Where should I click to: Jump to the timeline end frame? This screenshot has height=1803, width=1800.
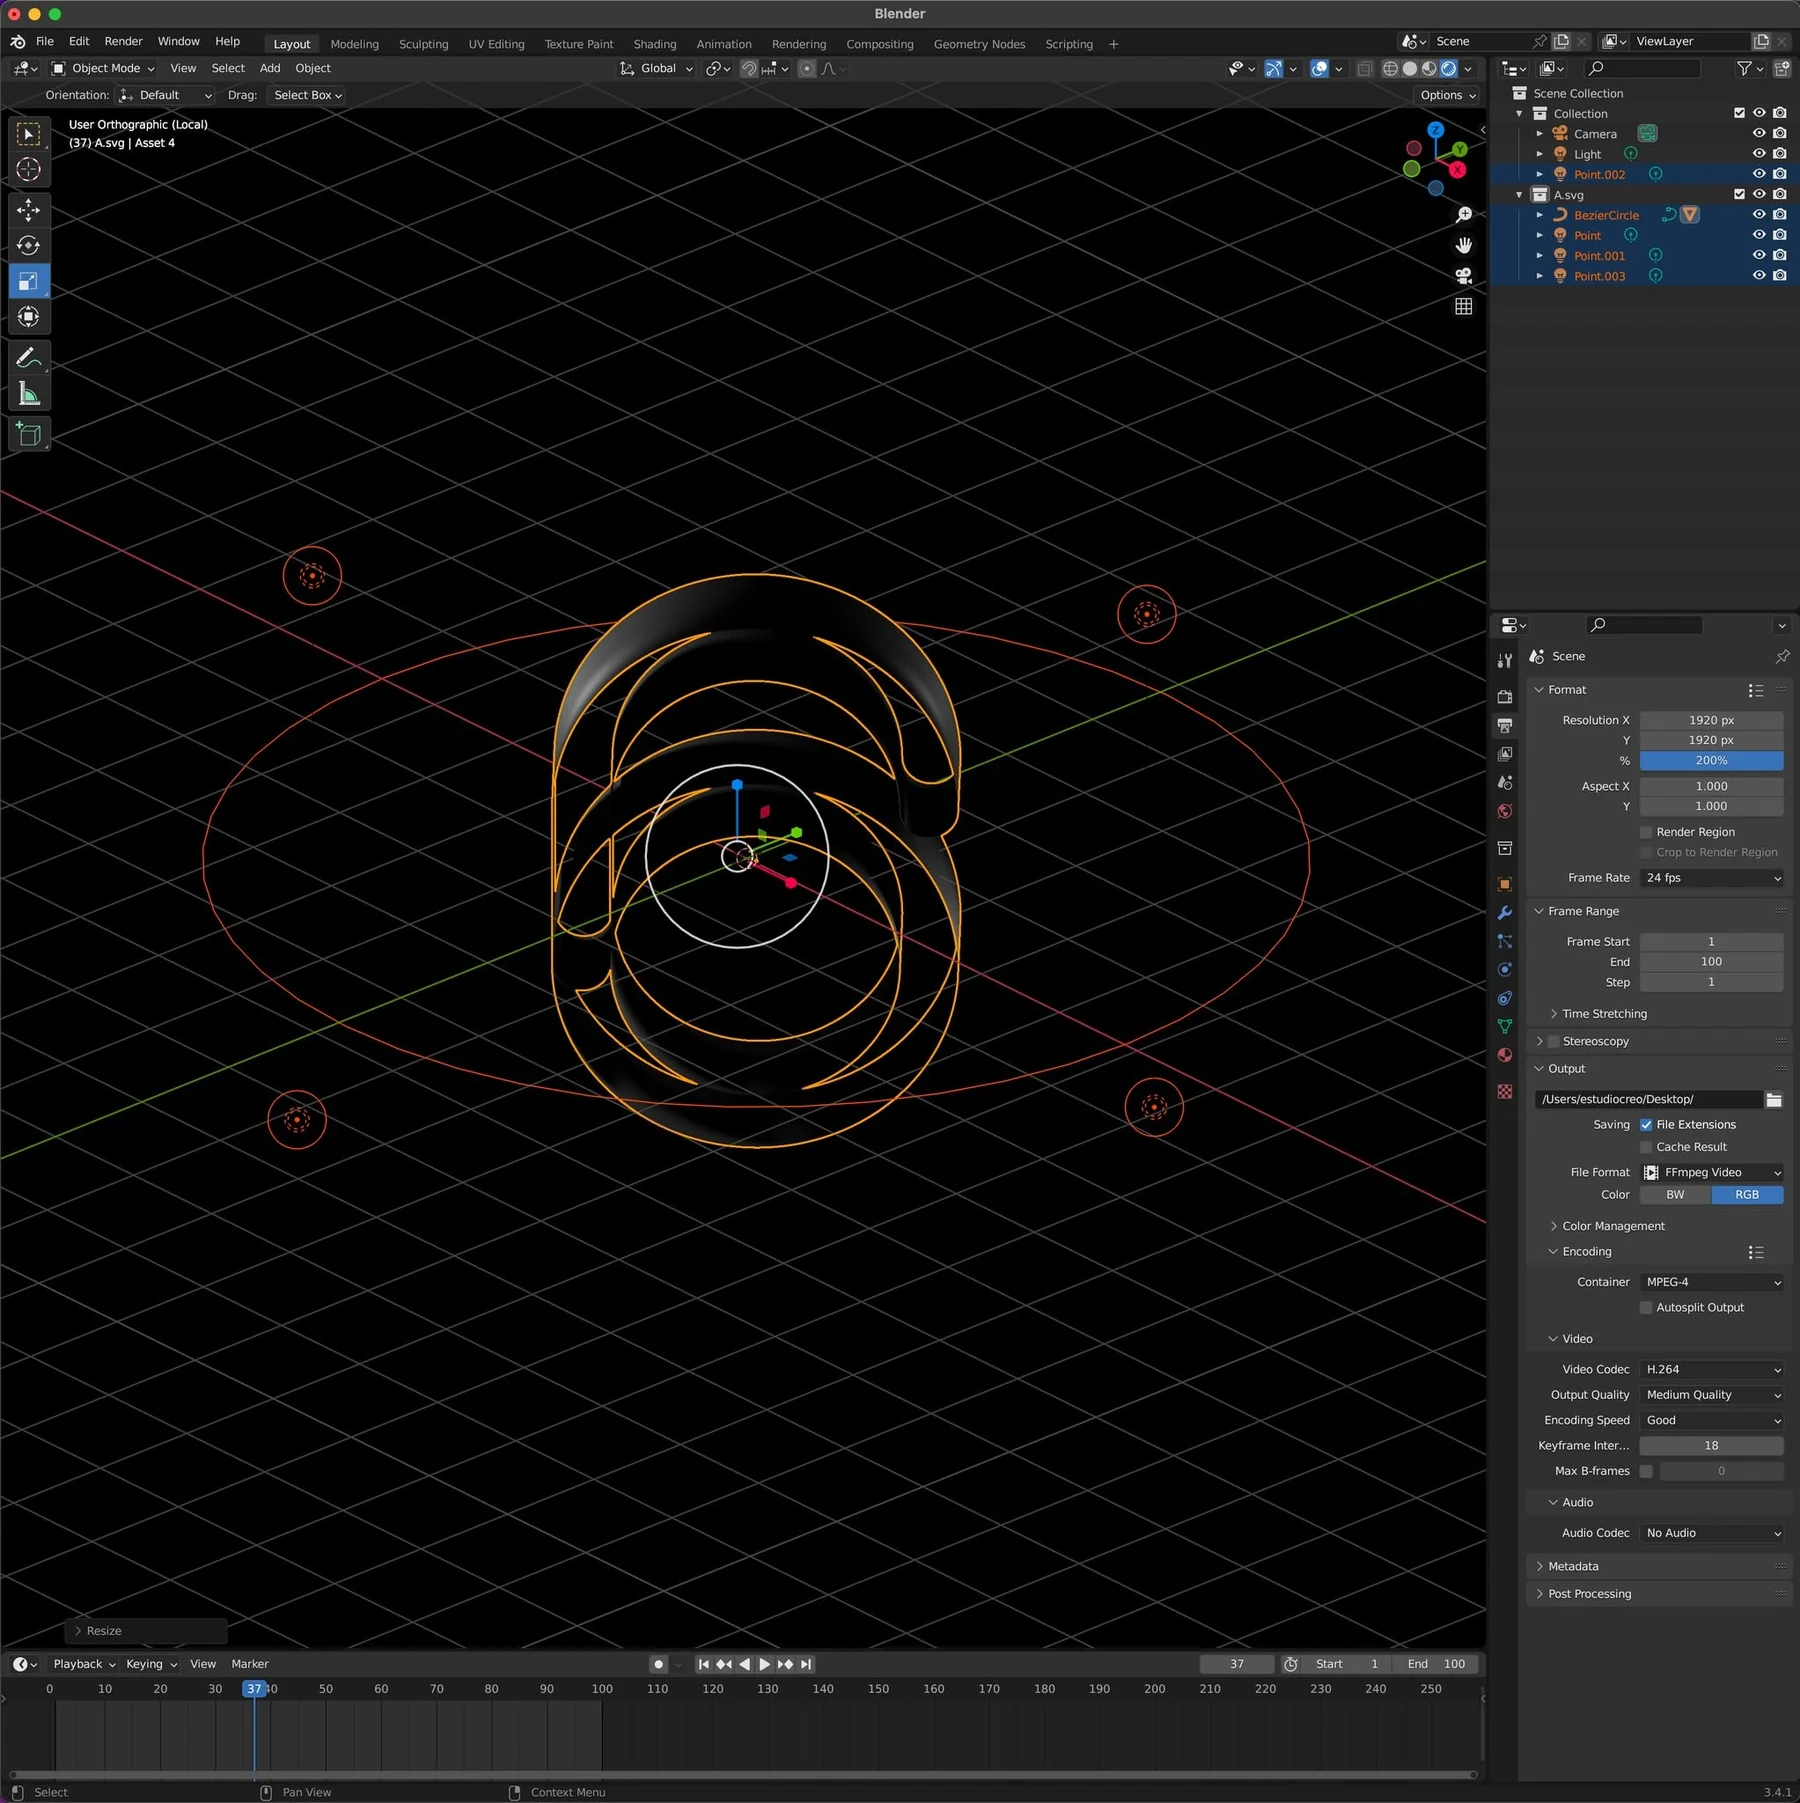click(x=806, y=1665)
